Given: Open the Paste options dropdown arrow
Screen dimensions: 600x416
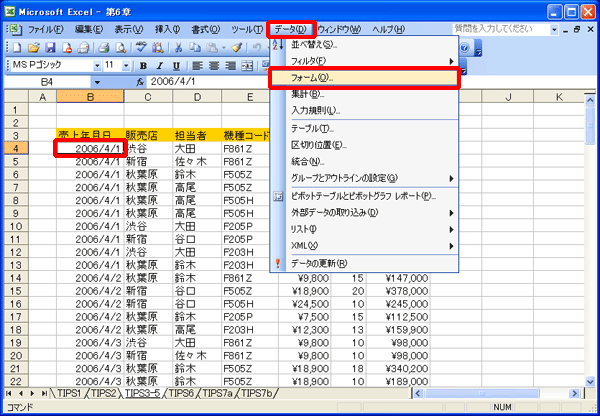Looking at the screenshot, I should coord(223,48).
